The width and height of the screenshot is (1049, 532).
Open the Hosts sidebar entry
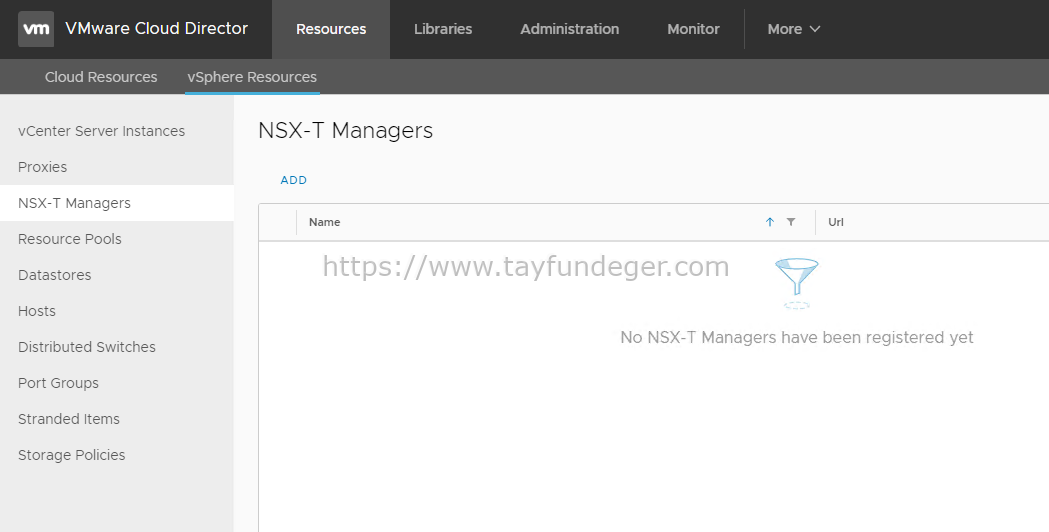[x=37, y=311]
